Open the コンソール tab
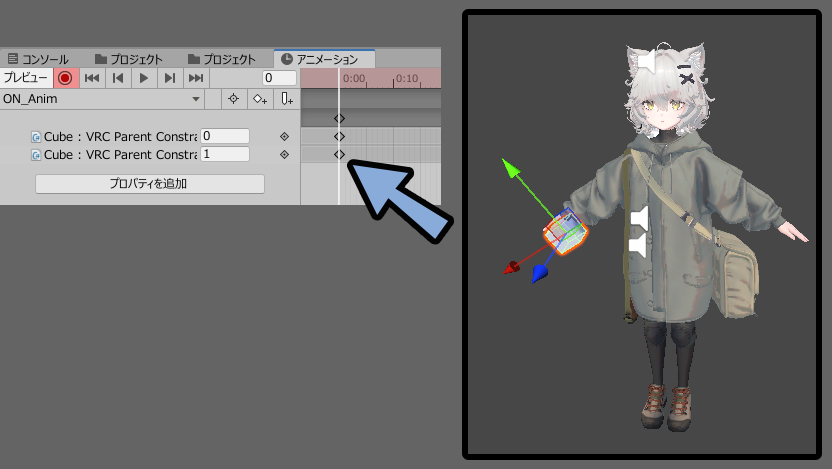 click(x=38, y=58)
